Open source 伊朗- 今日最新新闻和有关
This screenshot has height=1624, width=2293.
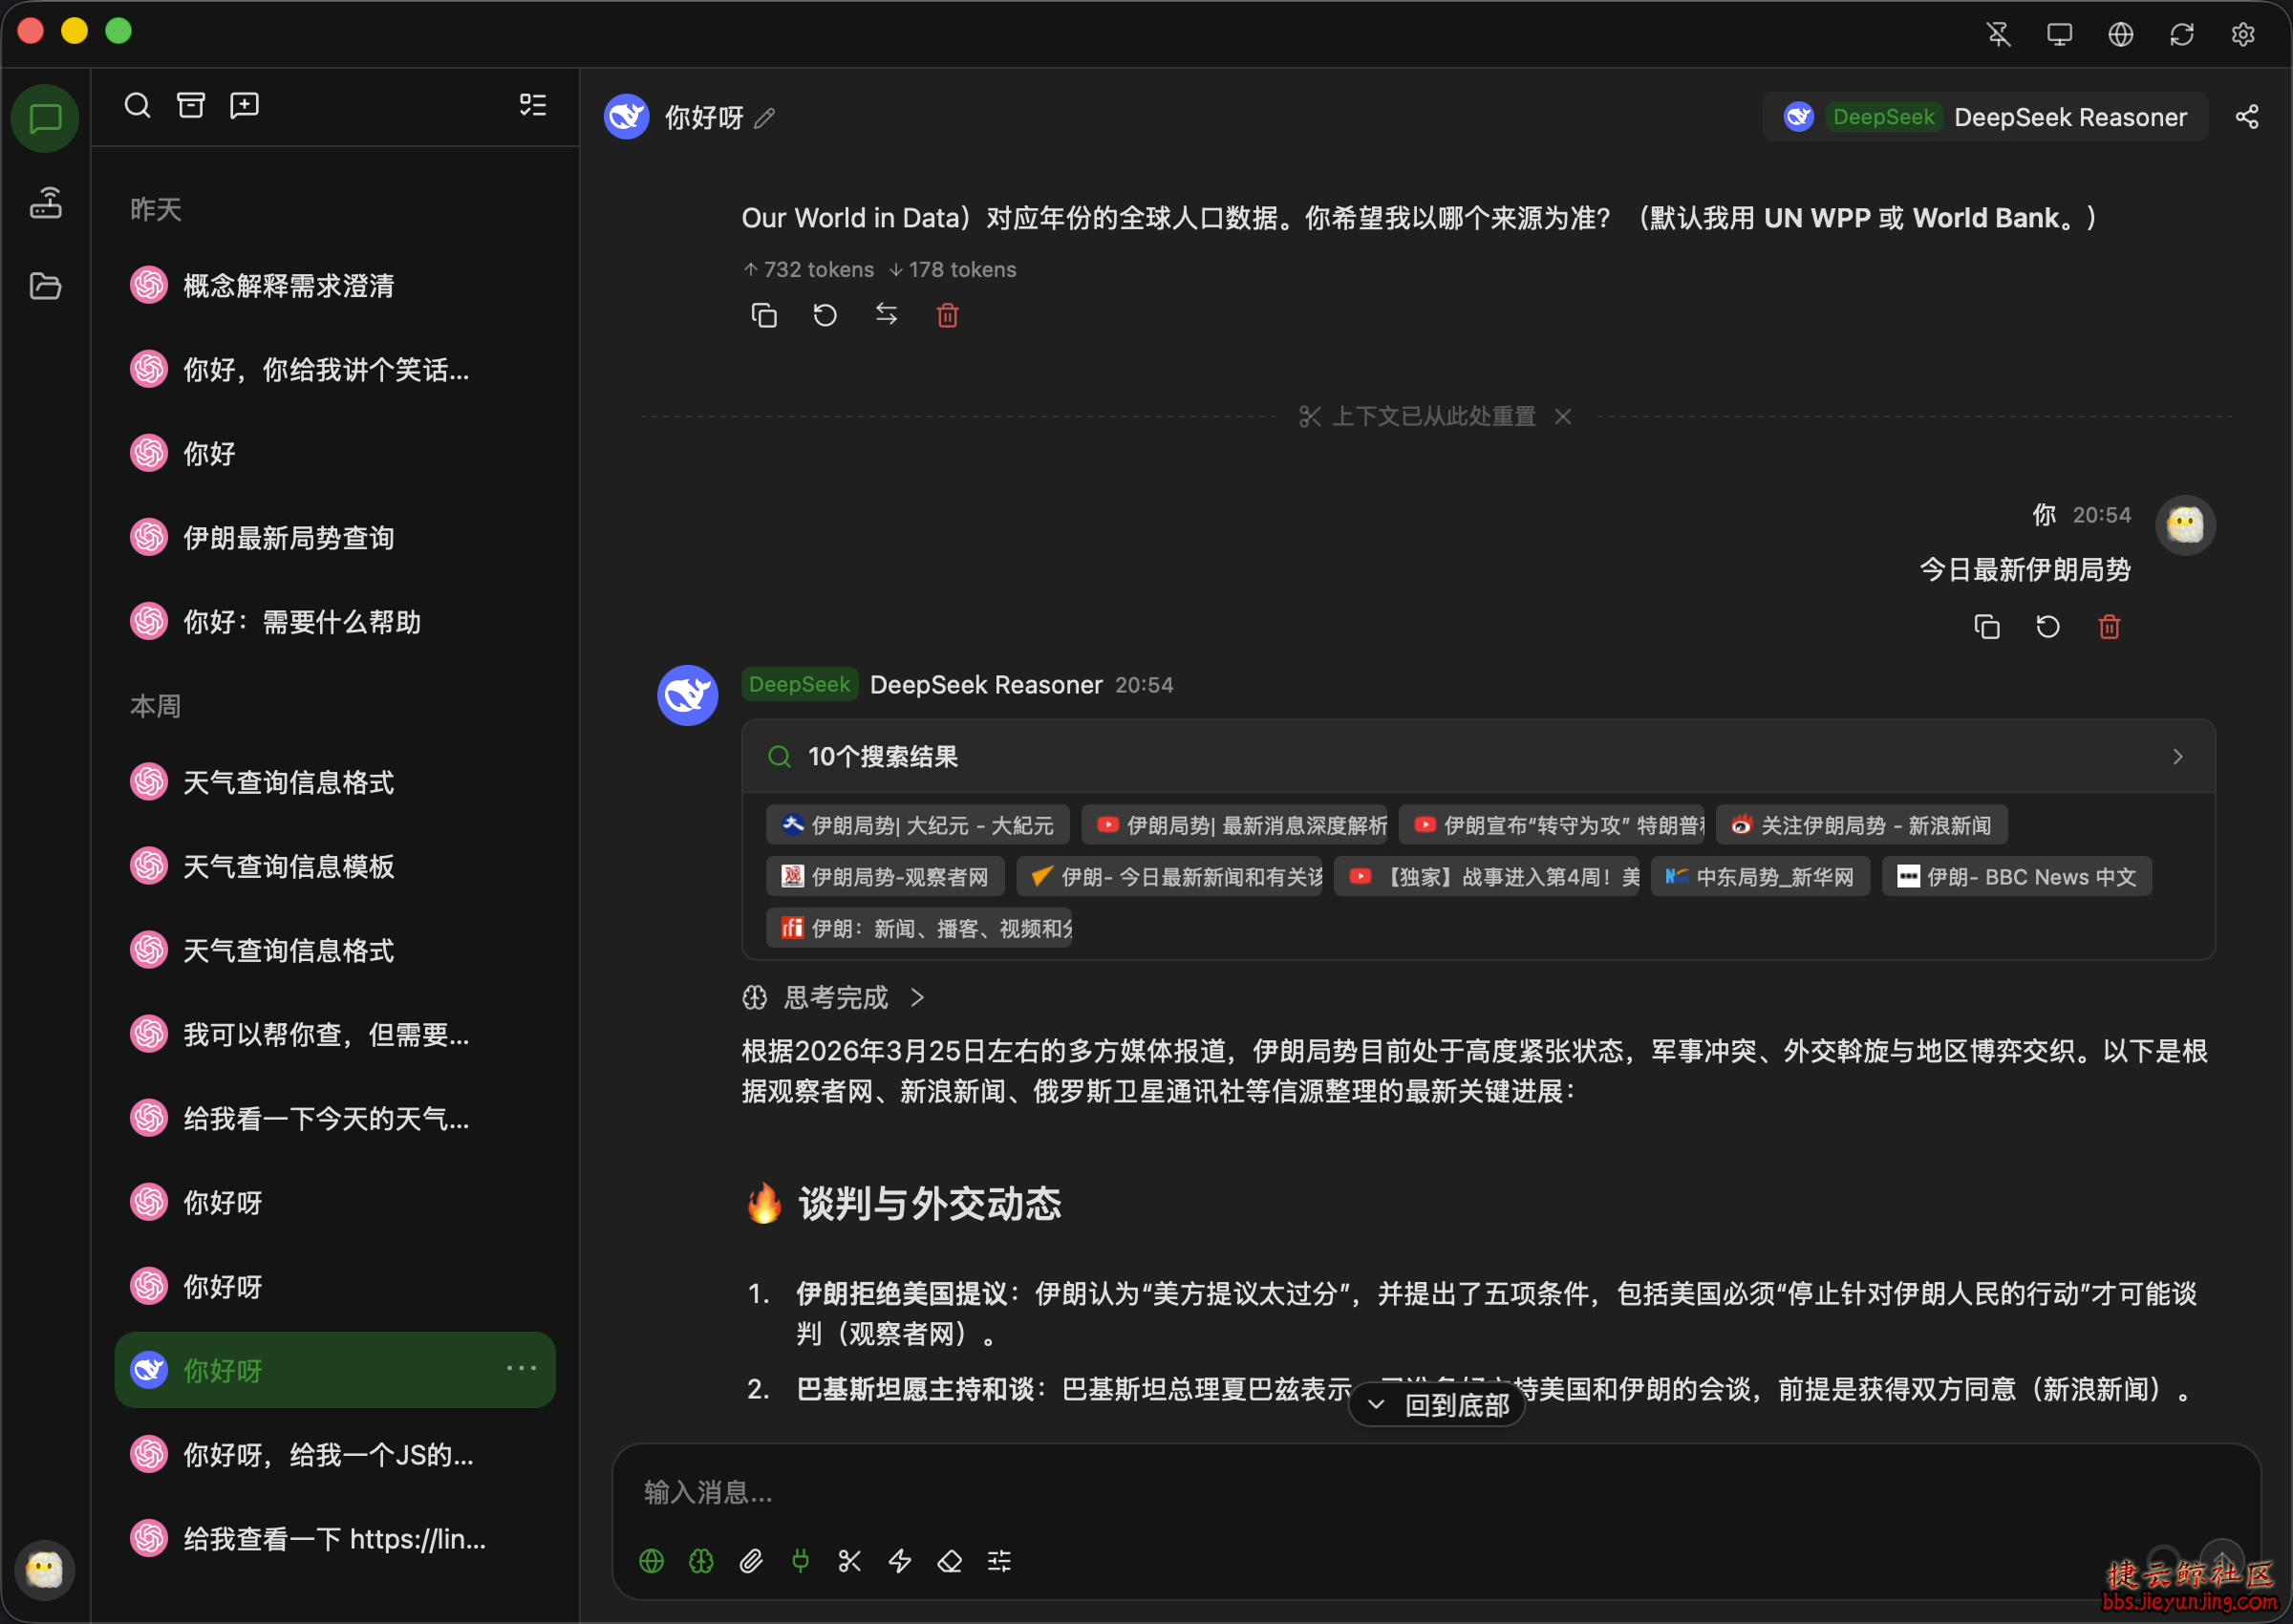point(1169,877)
